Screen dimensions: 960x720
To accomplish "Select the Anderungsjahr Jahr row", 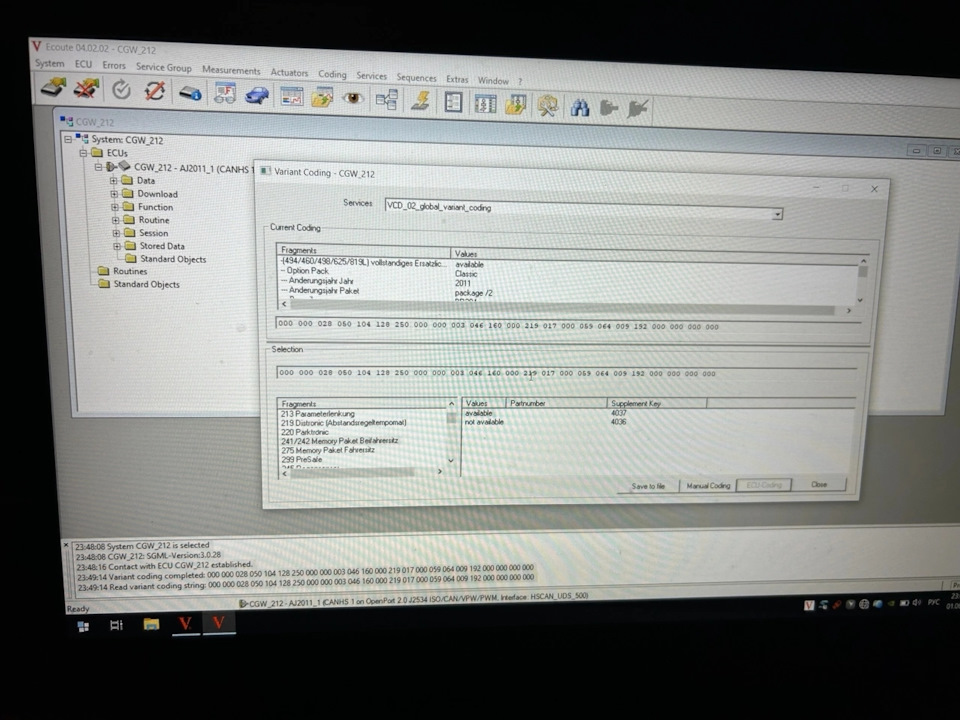I will (x=321, y=281).
